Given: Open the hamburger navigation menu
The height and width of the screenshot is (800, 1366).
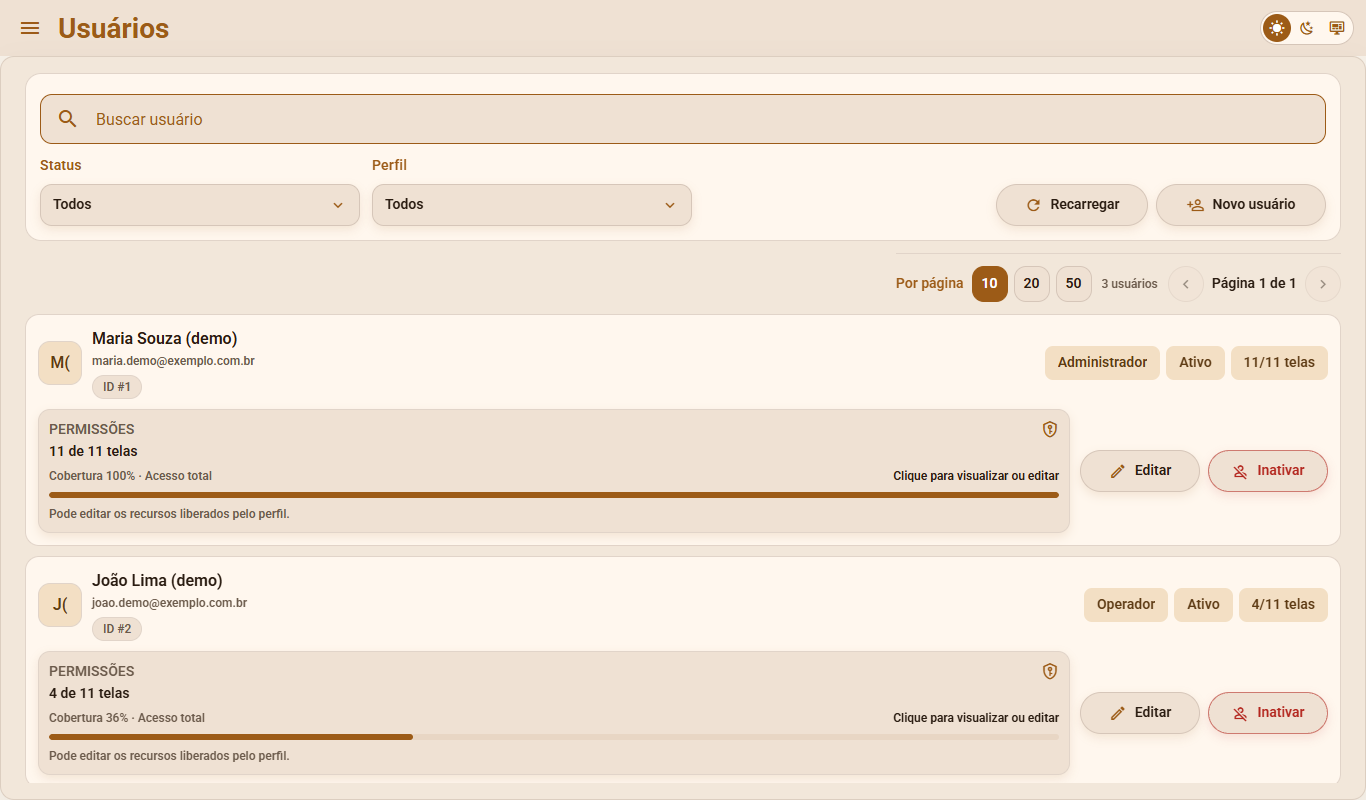Looking at the screenshot, I should (30, 28).
